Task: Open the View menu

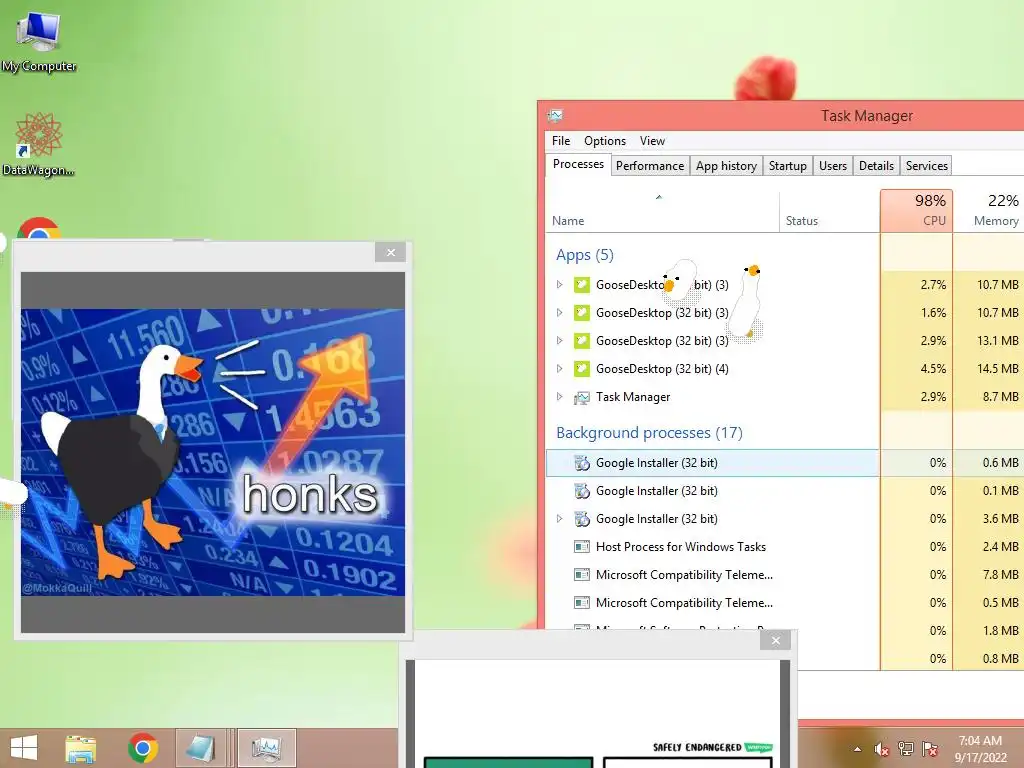Action: click(652, 141)
